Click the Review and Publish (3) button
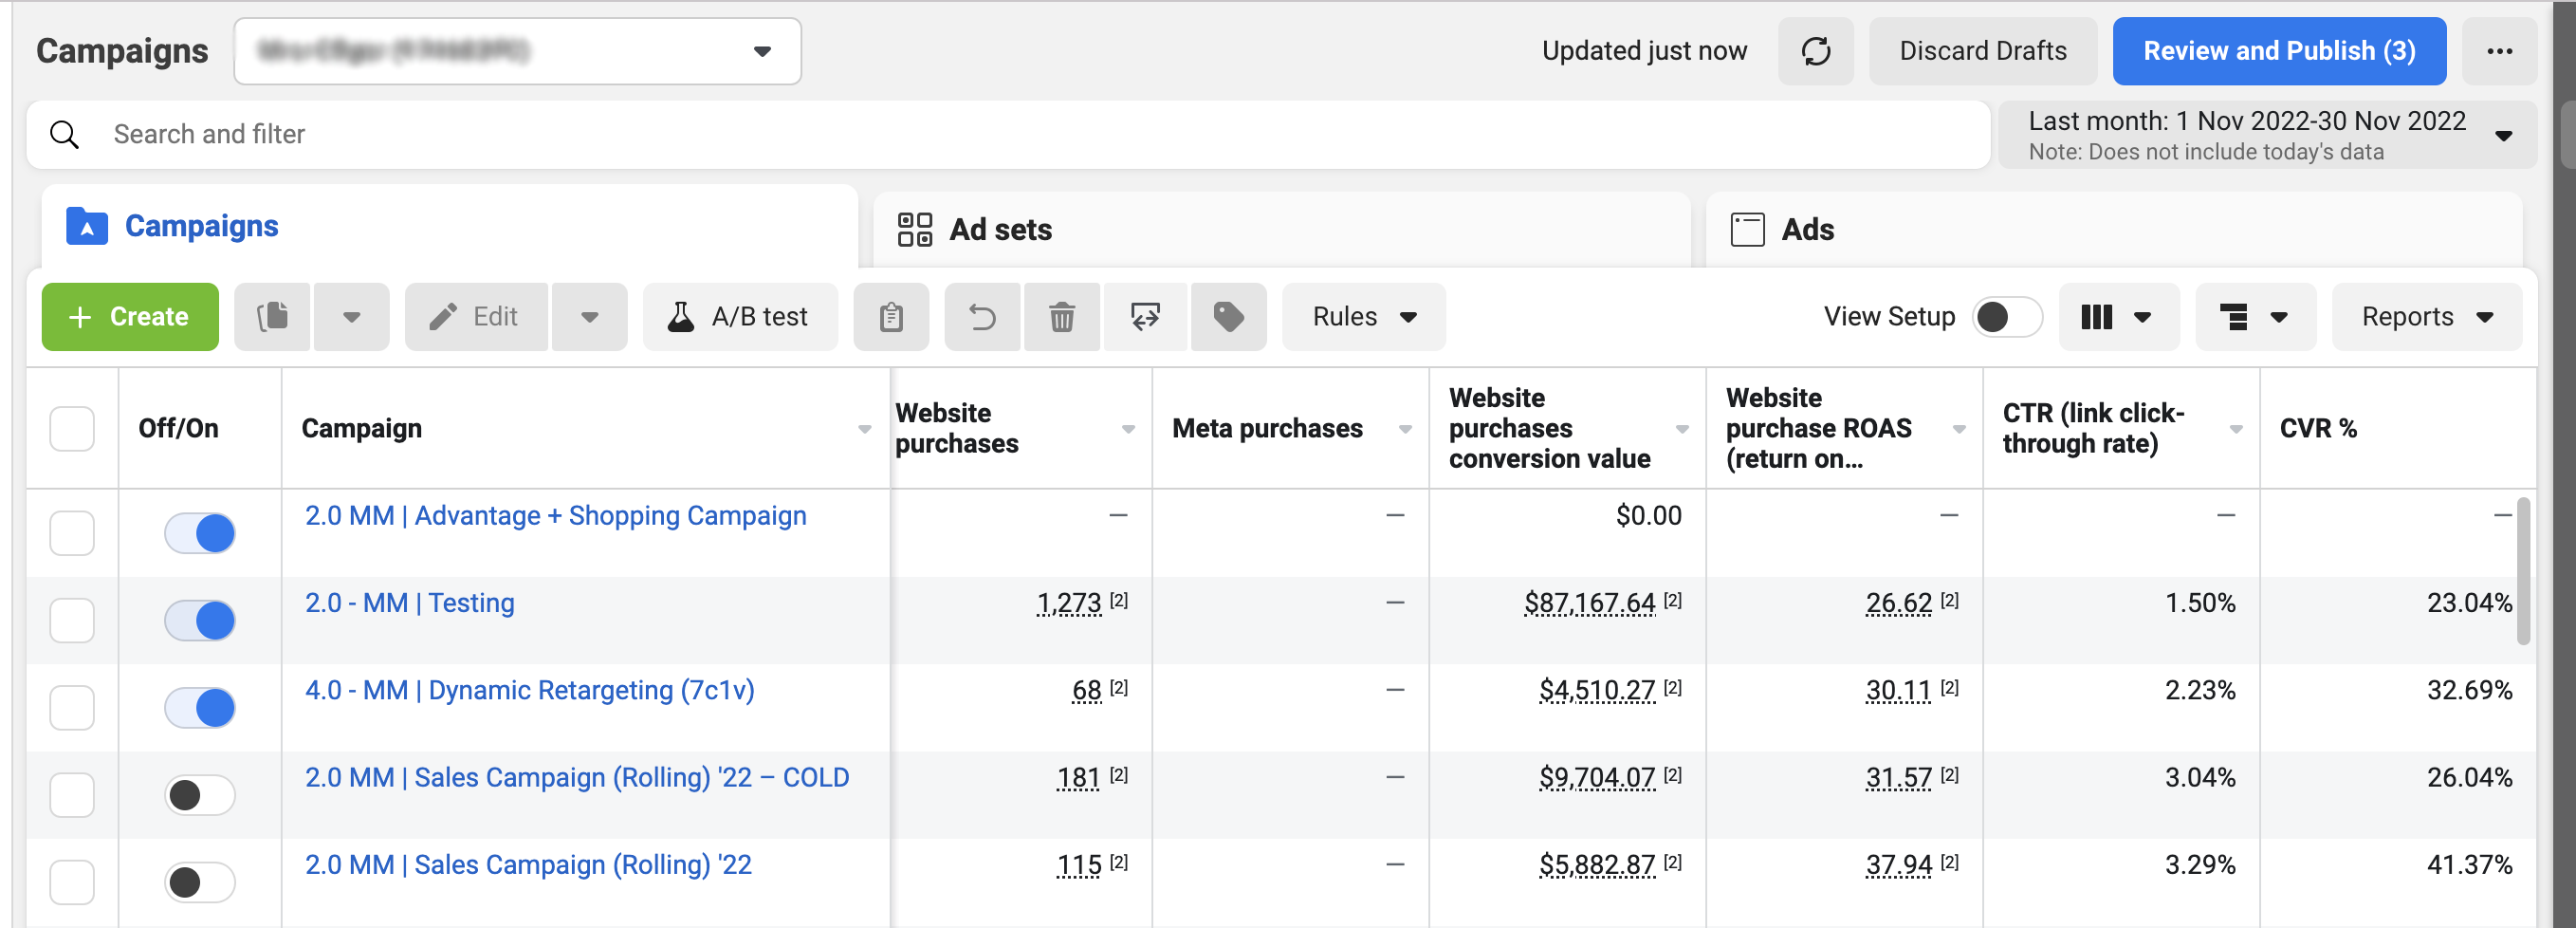2576x928 pixels. (x=2278, y=51)
